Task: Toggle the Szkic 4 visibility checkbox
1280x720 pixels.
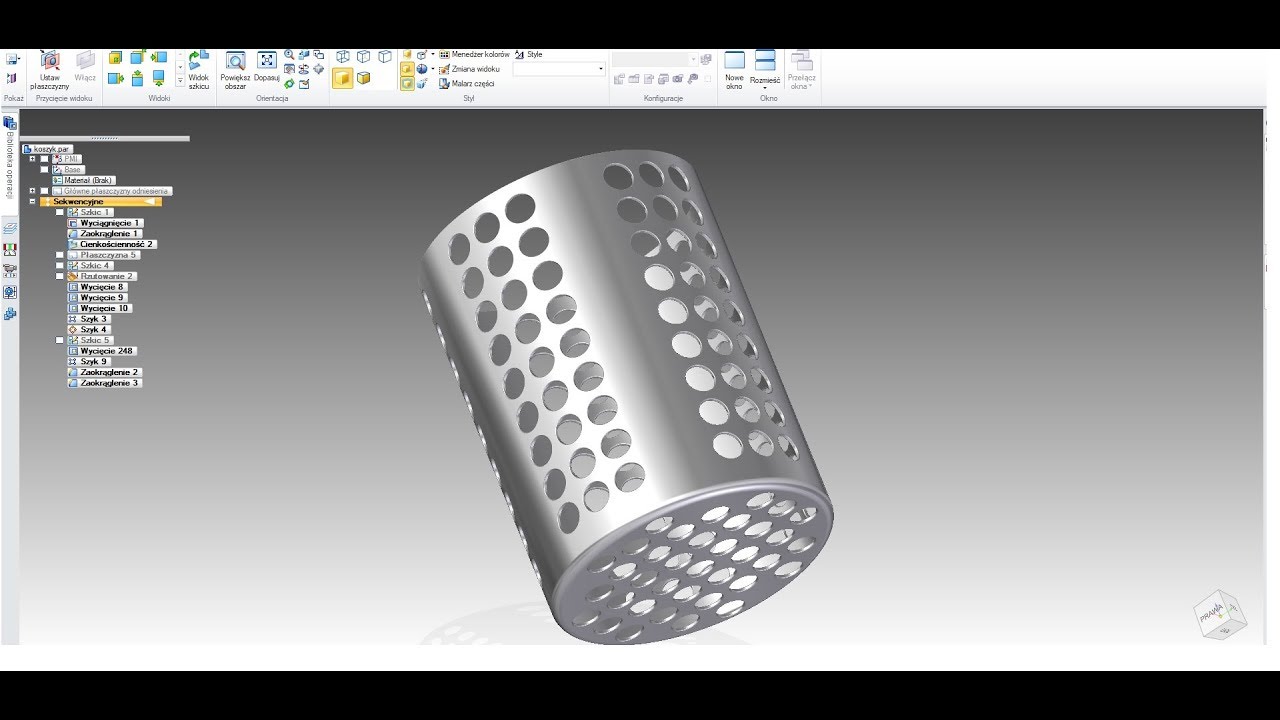Action: click(x=60, y=266)
